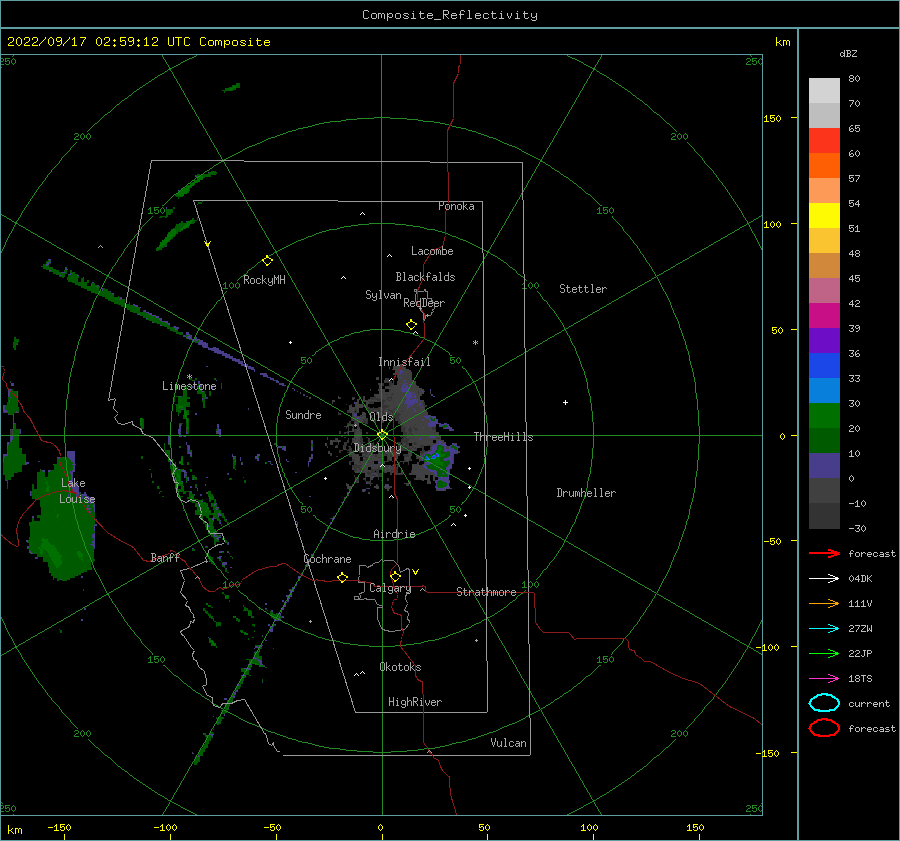Click the green 22JP arrow icon
900x841 pixels.
point(824,653)
